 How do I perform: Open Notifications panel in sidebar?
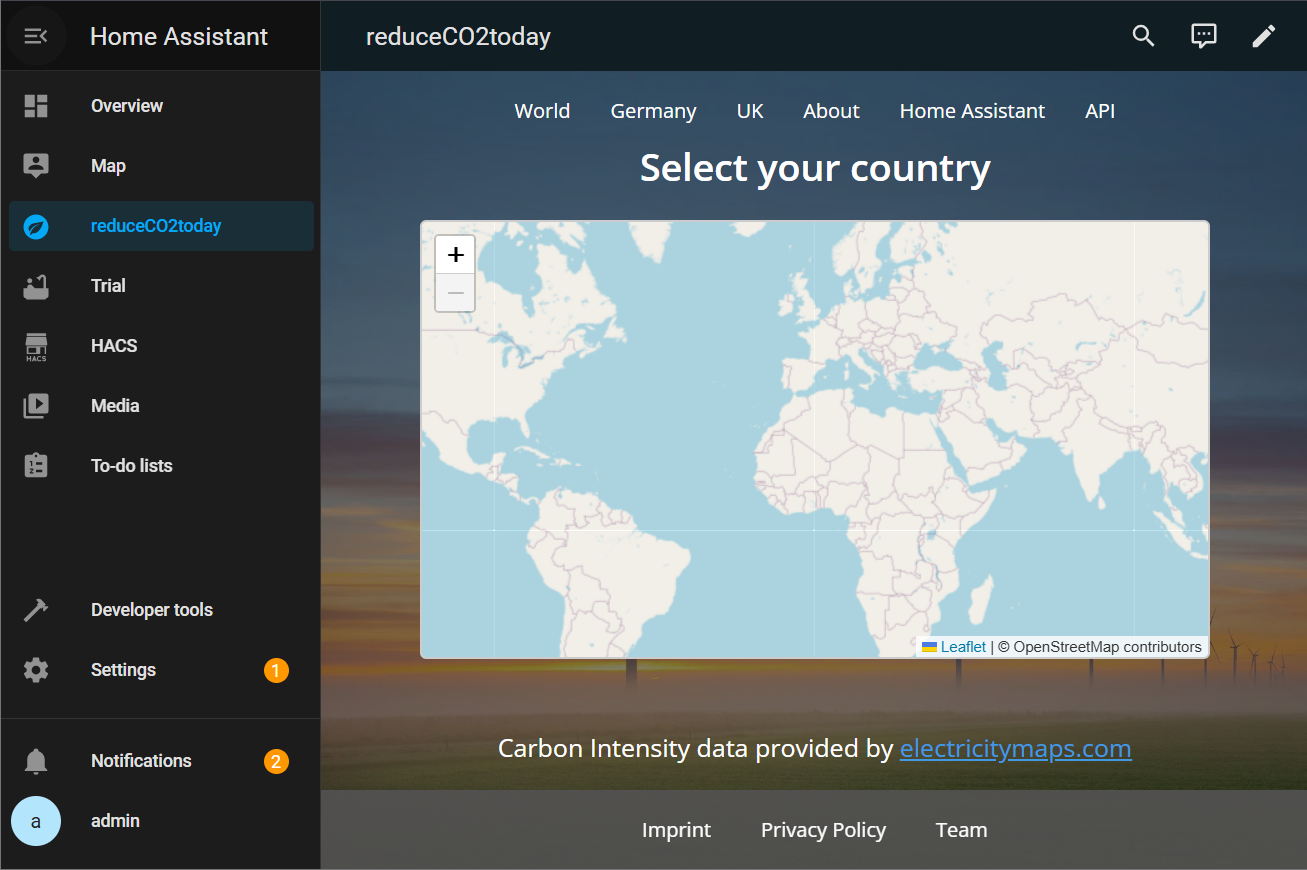point(161,761)
